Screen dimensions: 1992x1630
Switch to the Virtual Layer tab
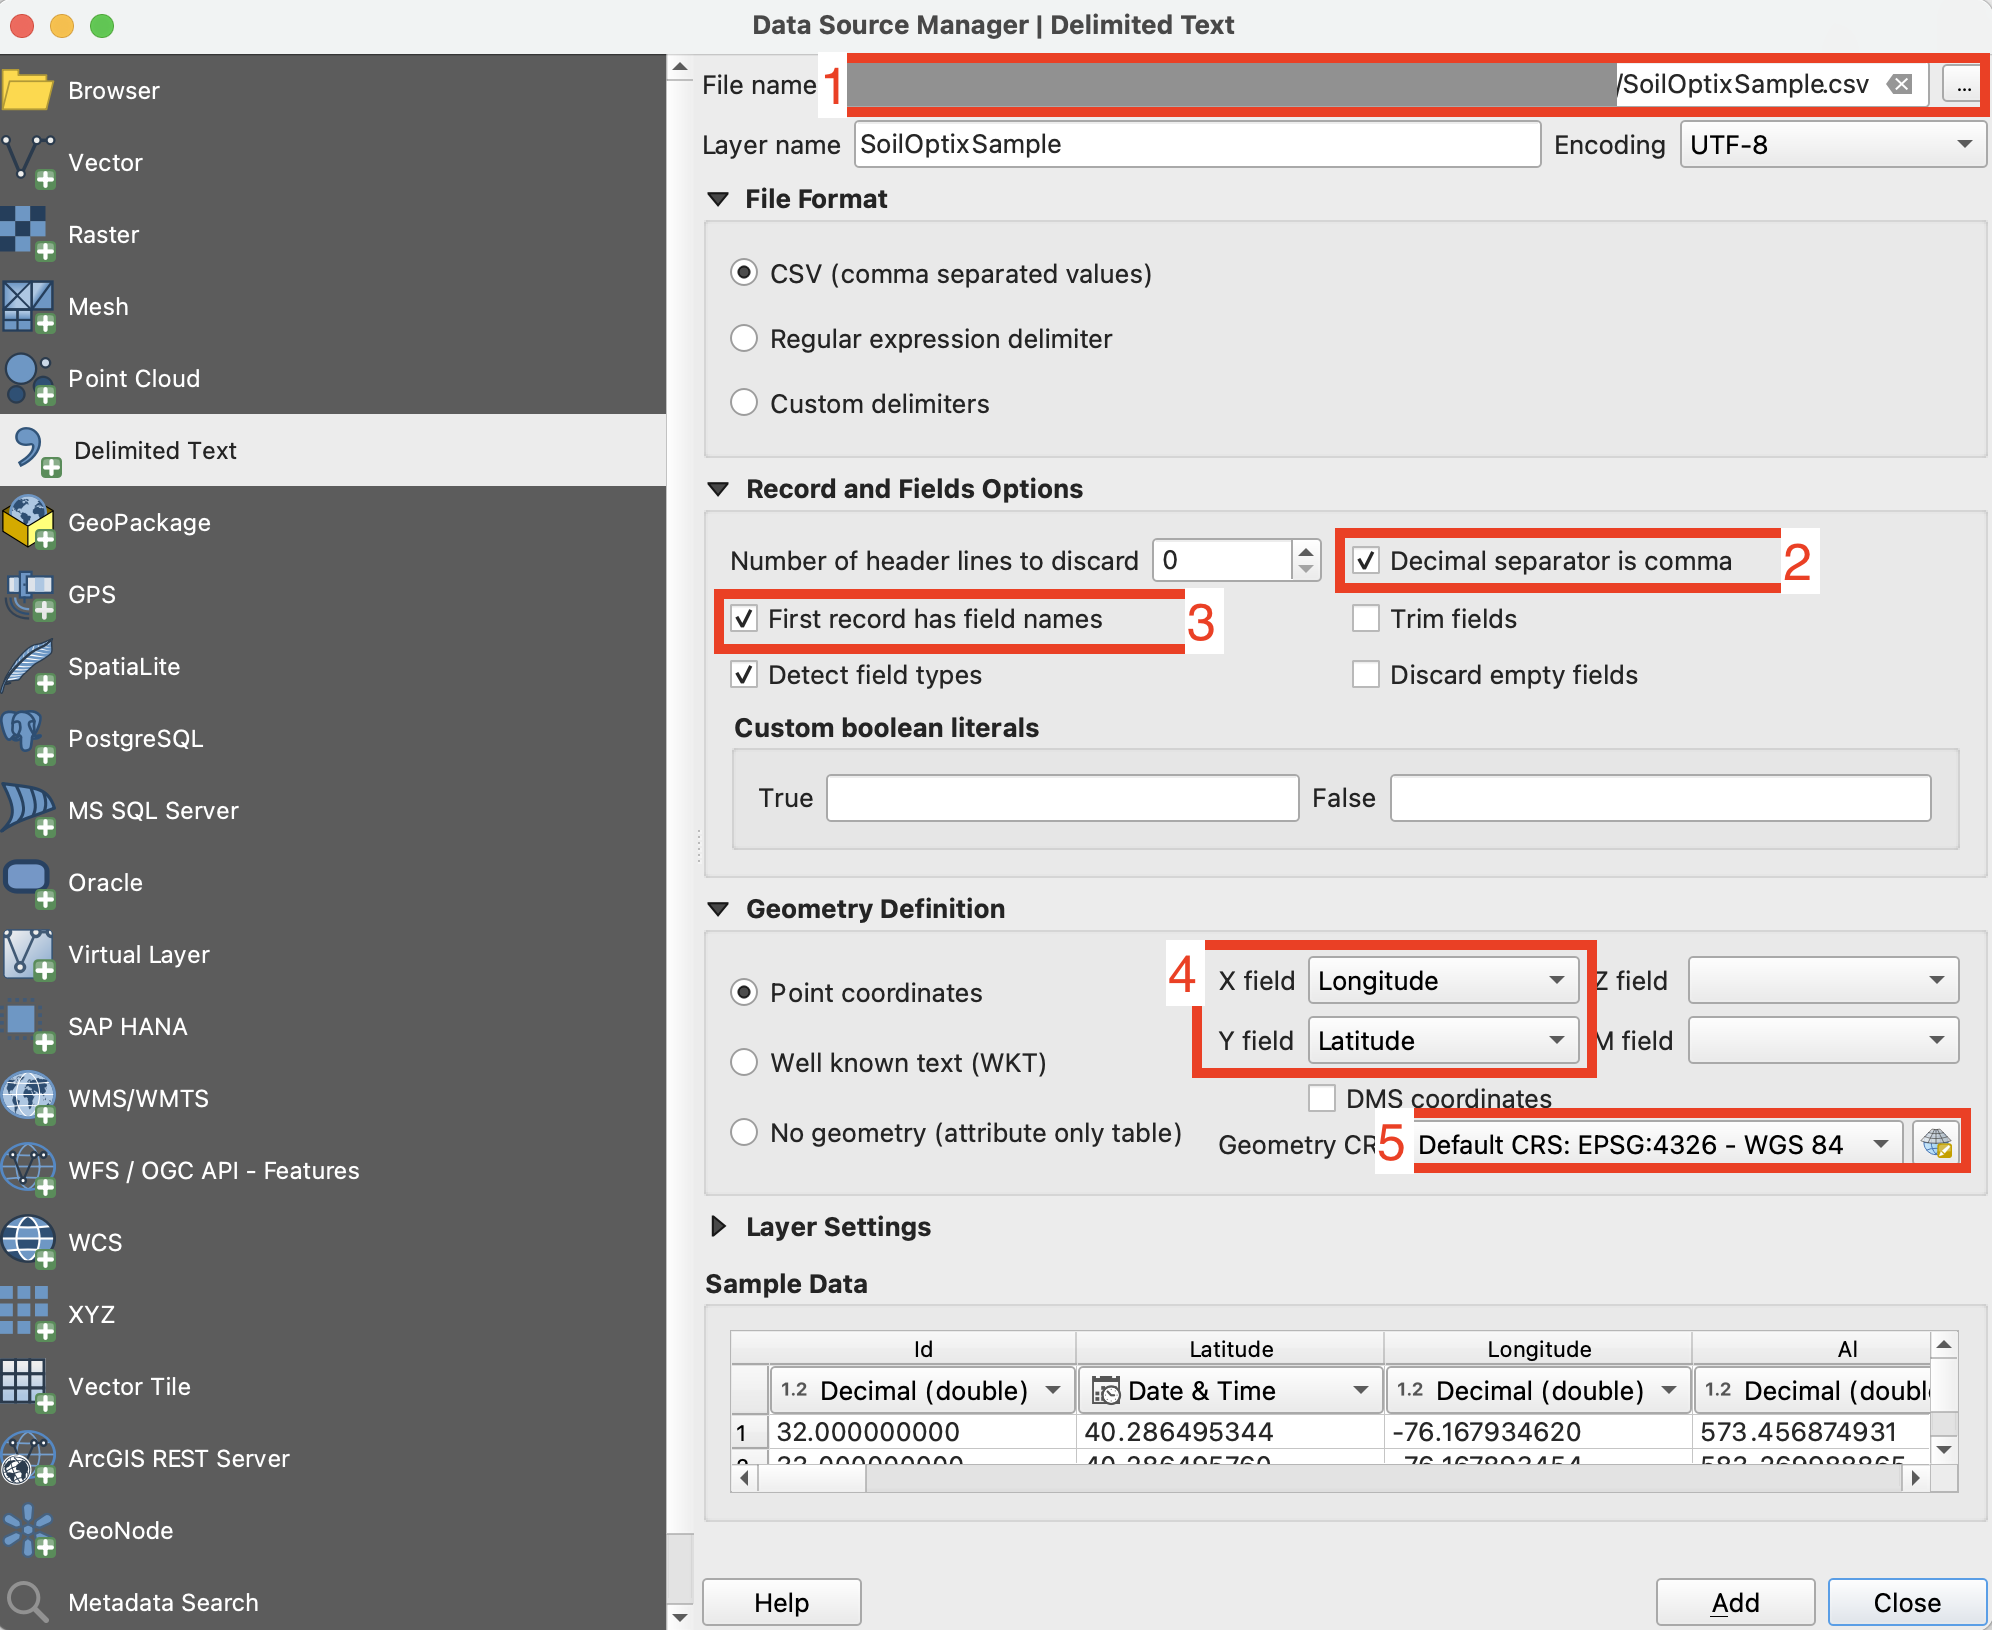click(138, 954)
